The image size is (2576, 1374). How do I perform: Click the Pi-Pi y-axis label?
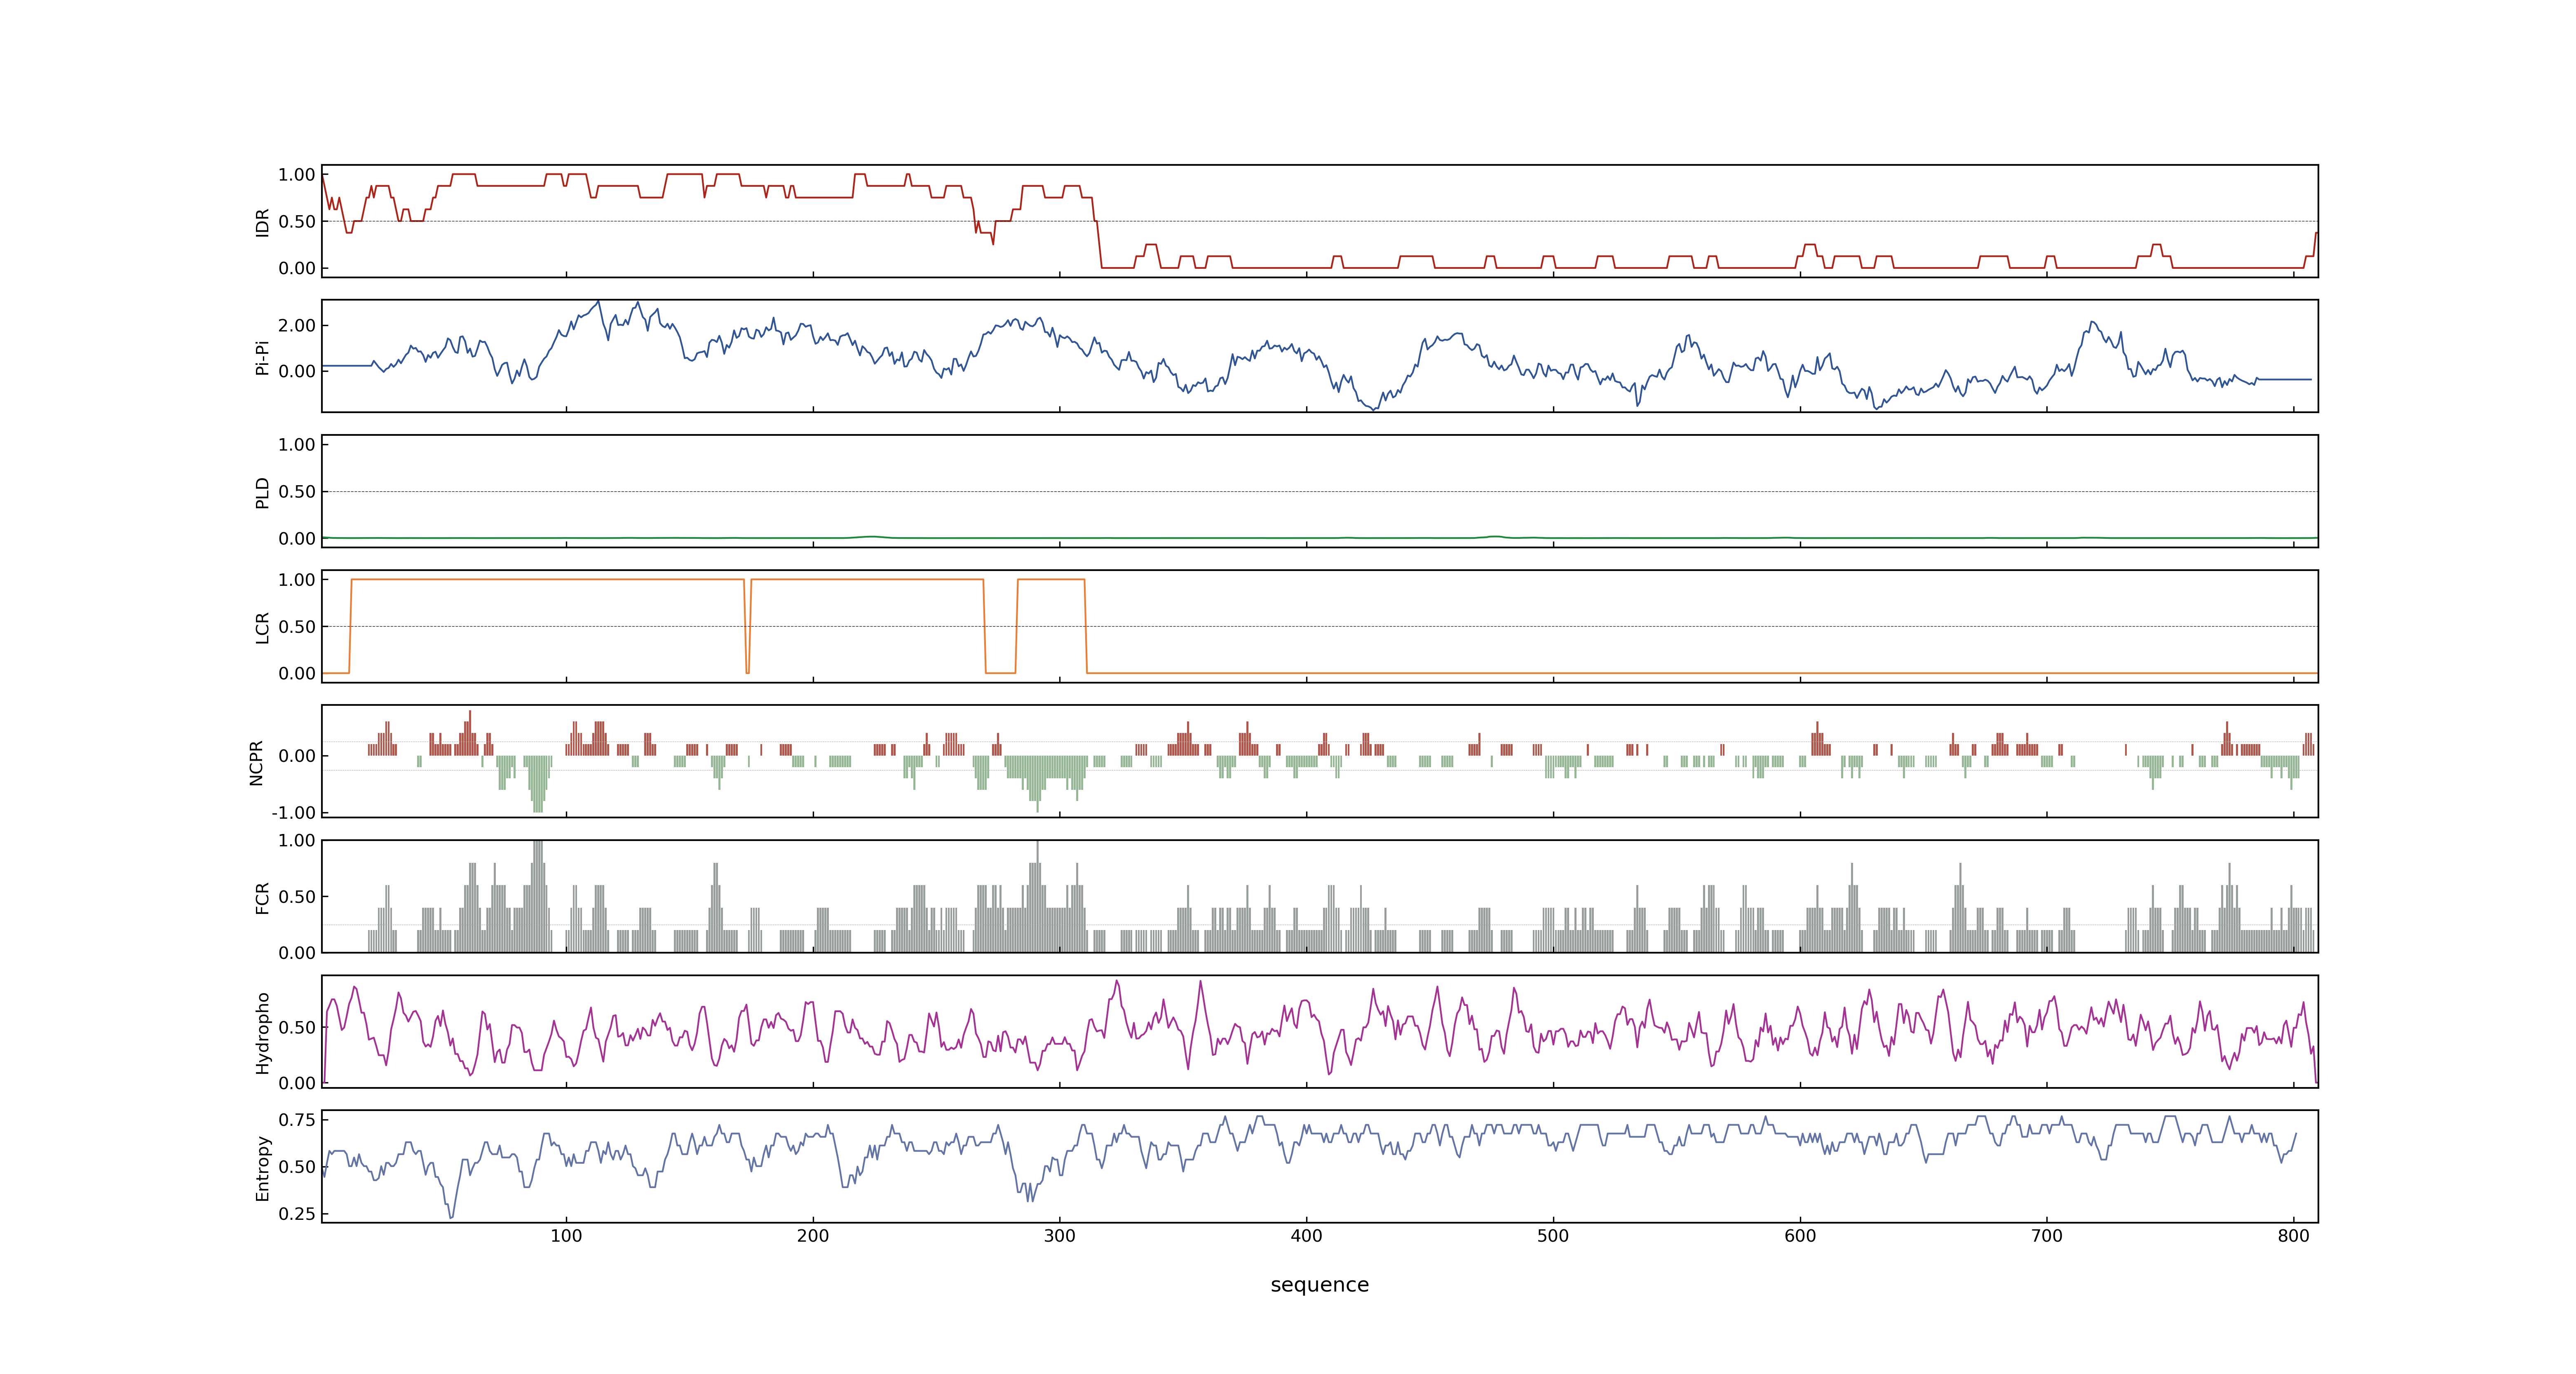(x=263, y=357)
